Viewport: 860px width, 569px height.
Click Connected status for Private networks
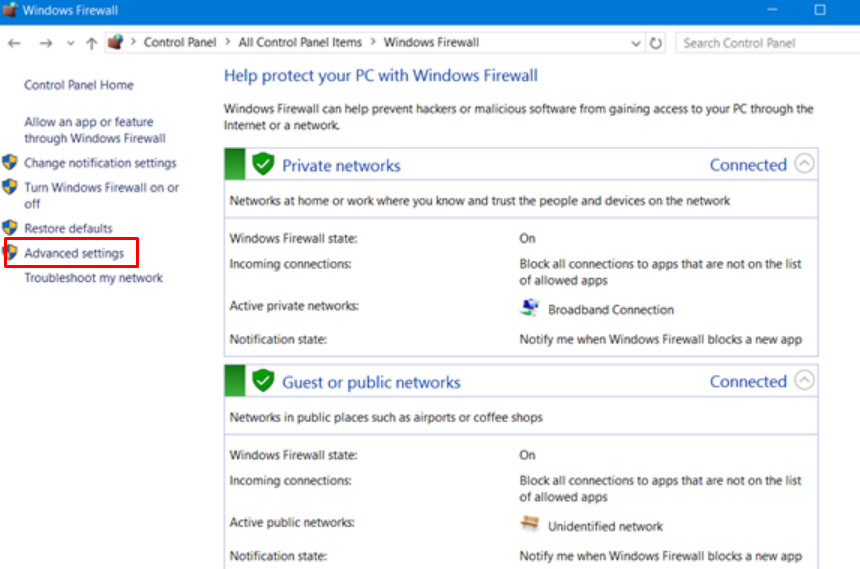[x=748, y=165]
